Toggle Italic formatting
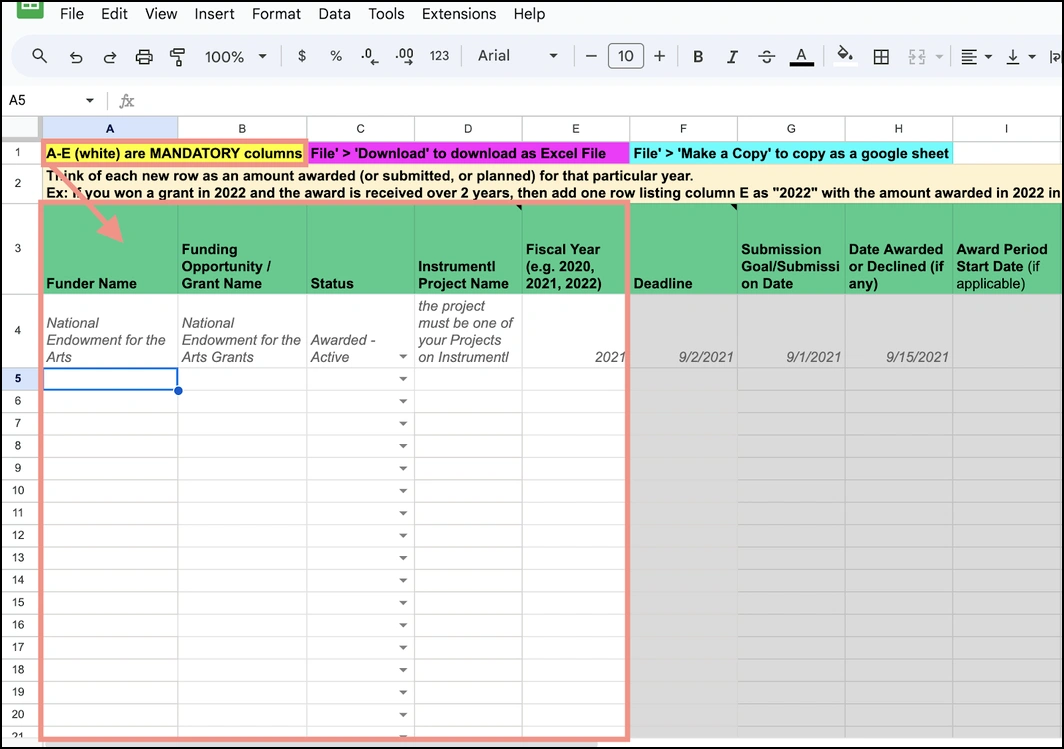The image size is (1064, 749). (732, 57)
